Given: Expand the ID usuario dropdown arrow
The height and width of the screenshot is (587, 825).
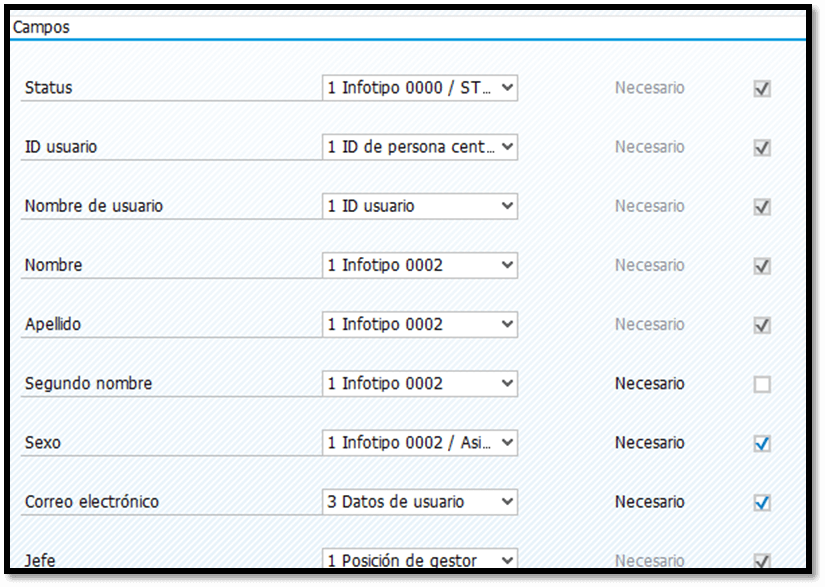Looking at the screenshot, I should [507, 147].
